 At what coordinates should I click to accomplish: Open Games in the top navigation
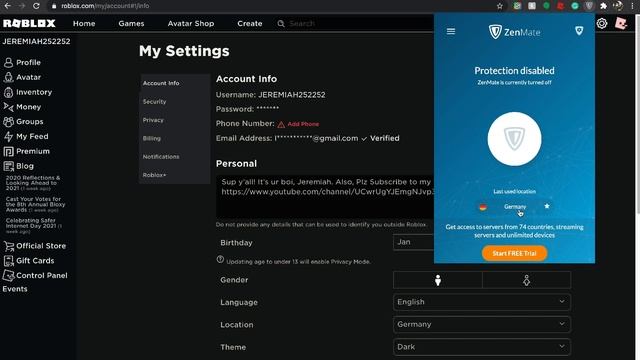(x=131, y=24)
